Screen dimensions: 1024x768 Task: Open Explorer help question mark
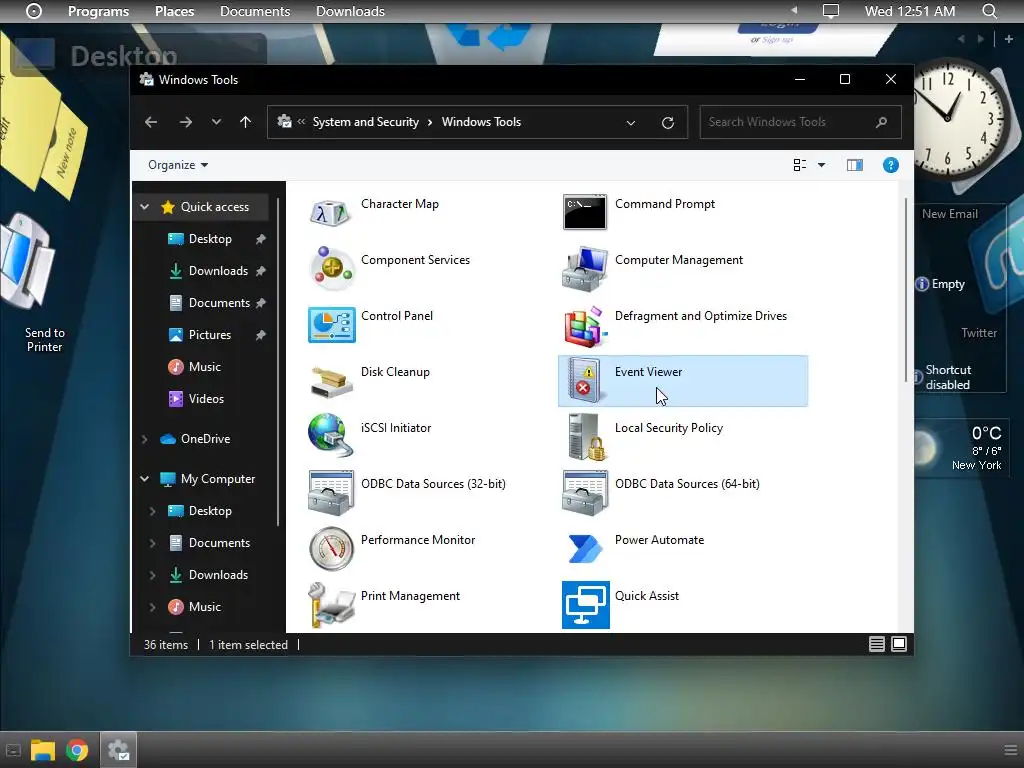pyautogui.click(x=890, y=165)
